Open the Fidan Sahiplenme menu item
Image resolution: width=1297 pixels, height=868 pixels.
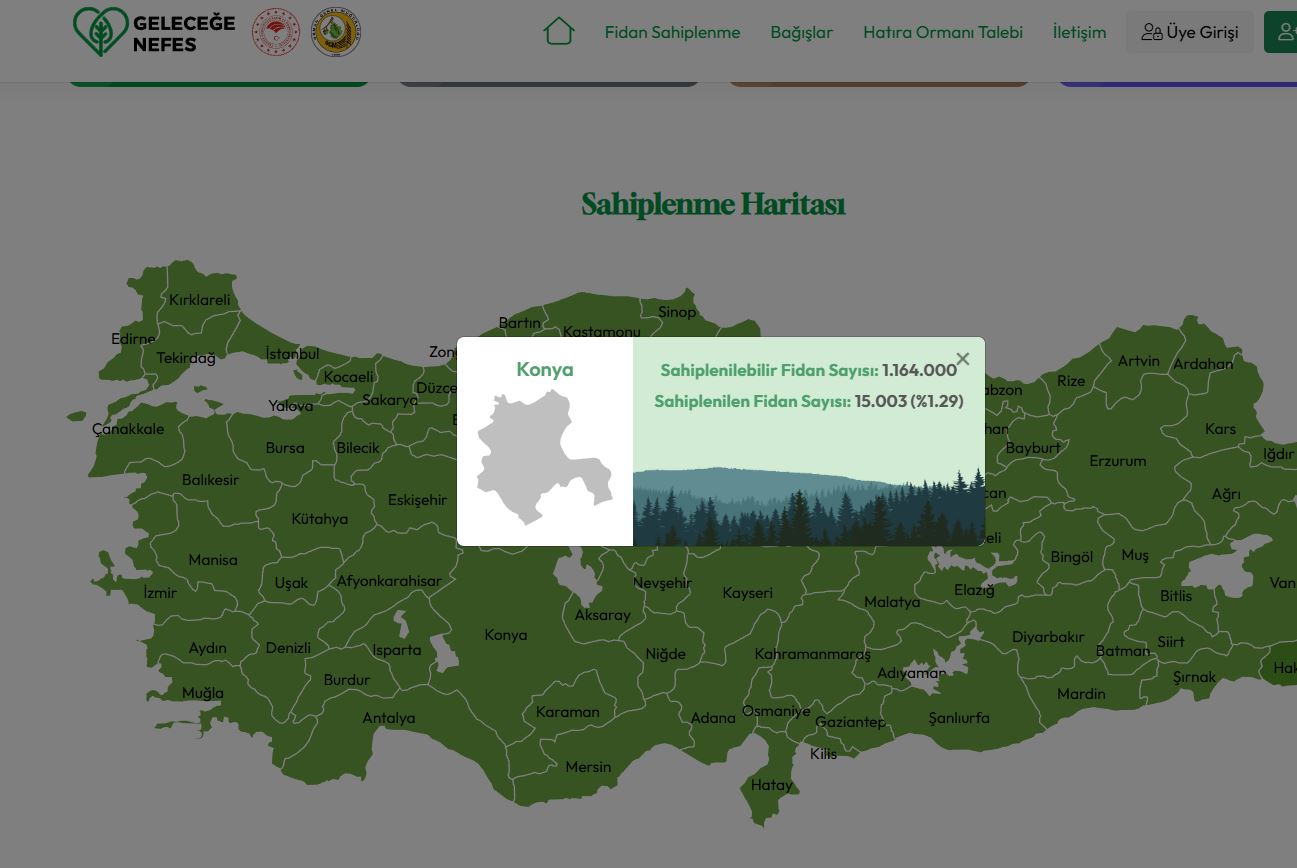tap(672, 32)
